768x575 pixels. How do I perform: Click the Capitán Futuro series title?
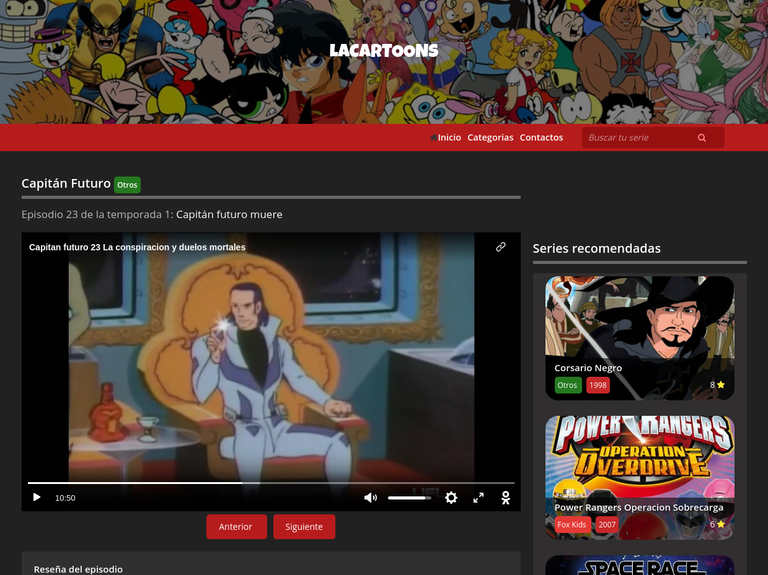click(x=66, y=183)
